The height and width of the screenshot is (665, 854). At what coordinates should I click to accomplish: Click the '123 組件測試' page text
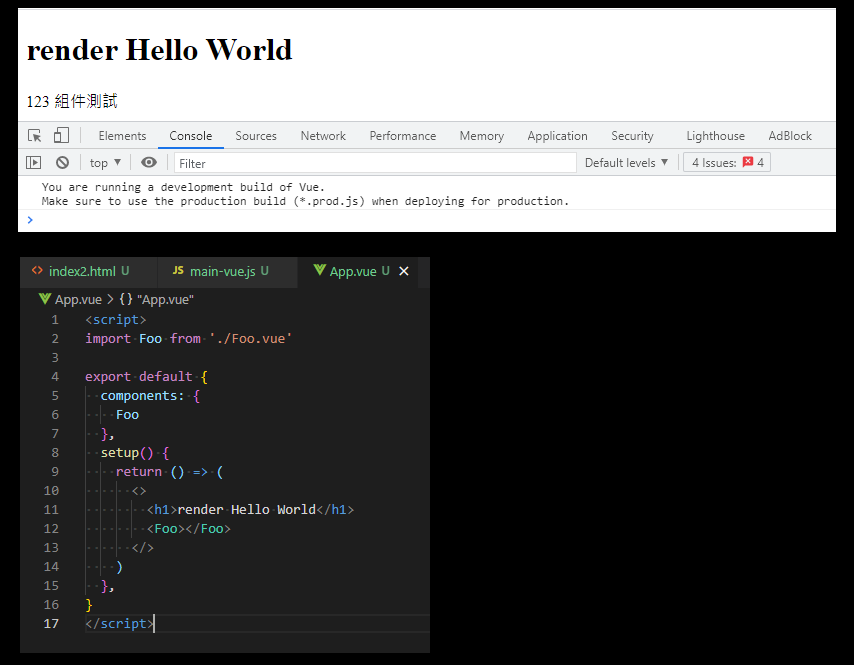[x=72, y=101]
